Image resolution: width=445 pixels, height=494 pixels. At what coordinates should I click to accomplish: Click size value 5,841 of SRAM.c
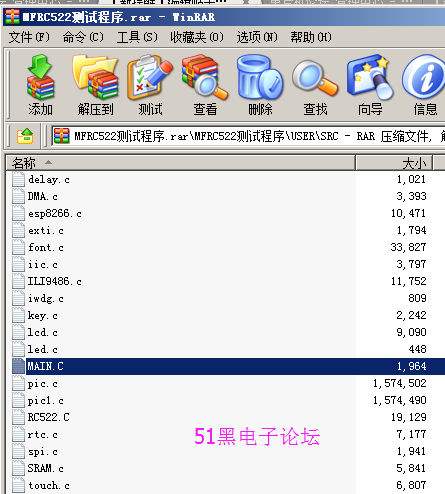(411, 468)
